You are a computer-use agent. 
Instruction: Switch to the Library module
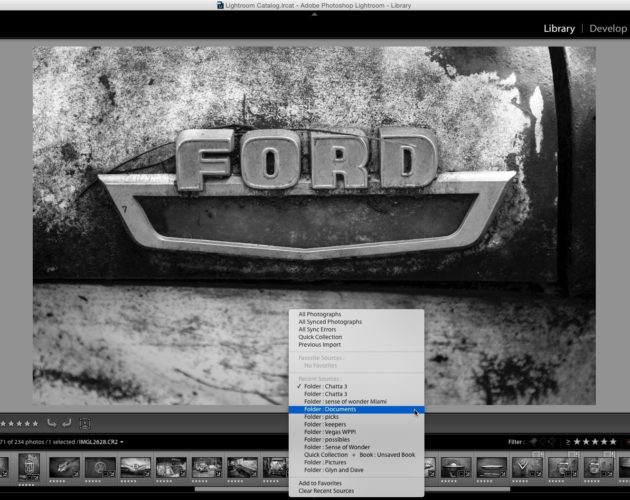coord(559,29)
